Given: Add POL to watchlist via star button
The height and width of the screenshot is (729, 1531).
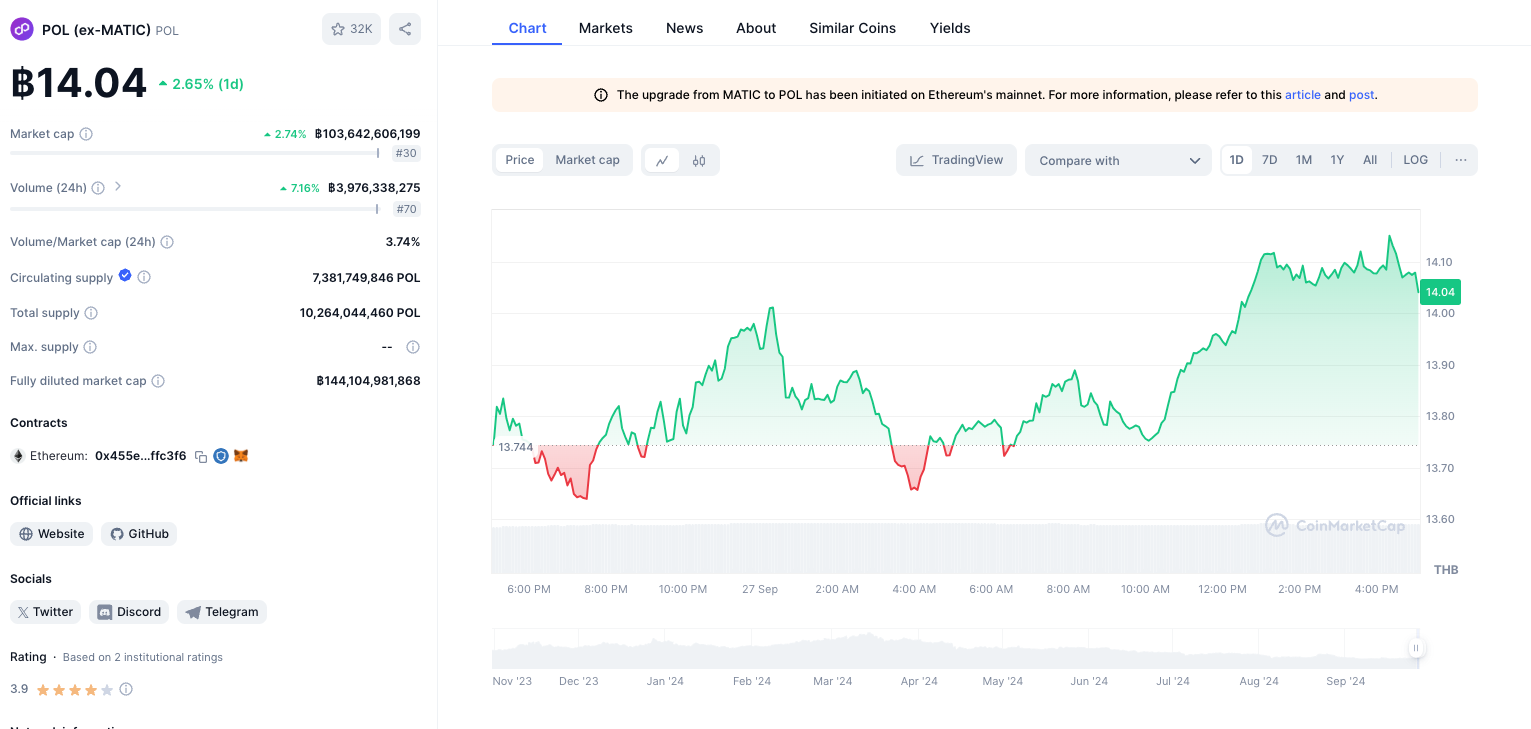Looking at the screenshot, I should [x=351, y=29].
